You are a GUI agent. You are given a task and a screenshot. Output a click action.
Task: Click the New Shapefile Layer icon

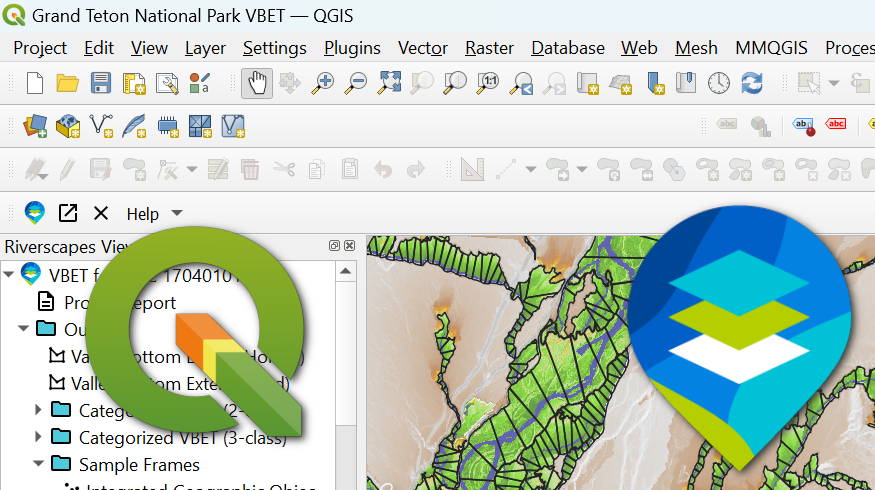[101, 126]
